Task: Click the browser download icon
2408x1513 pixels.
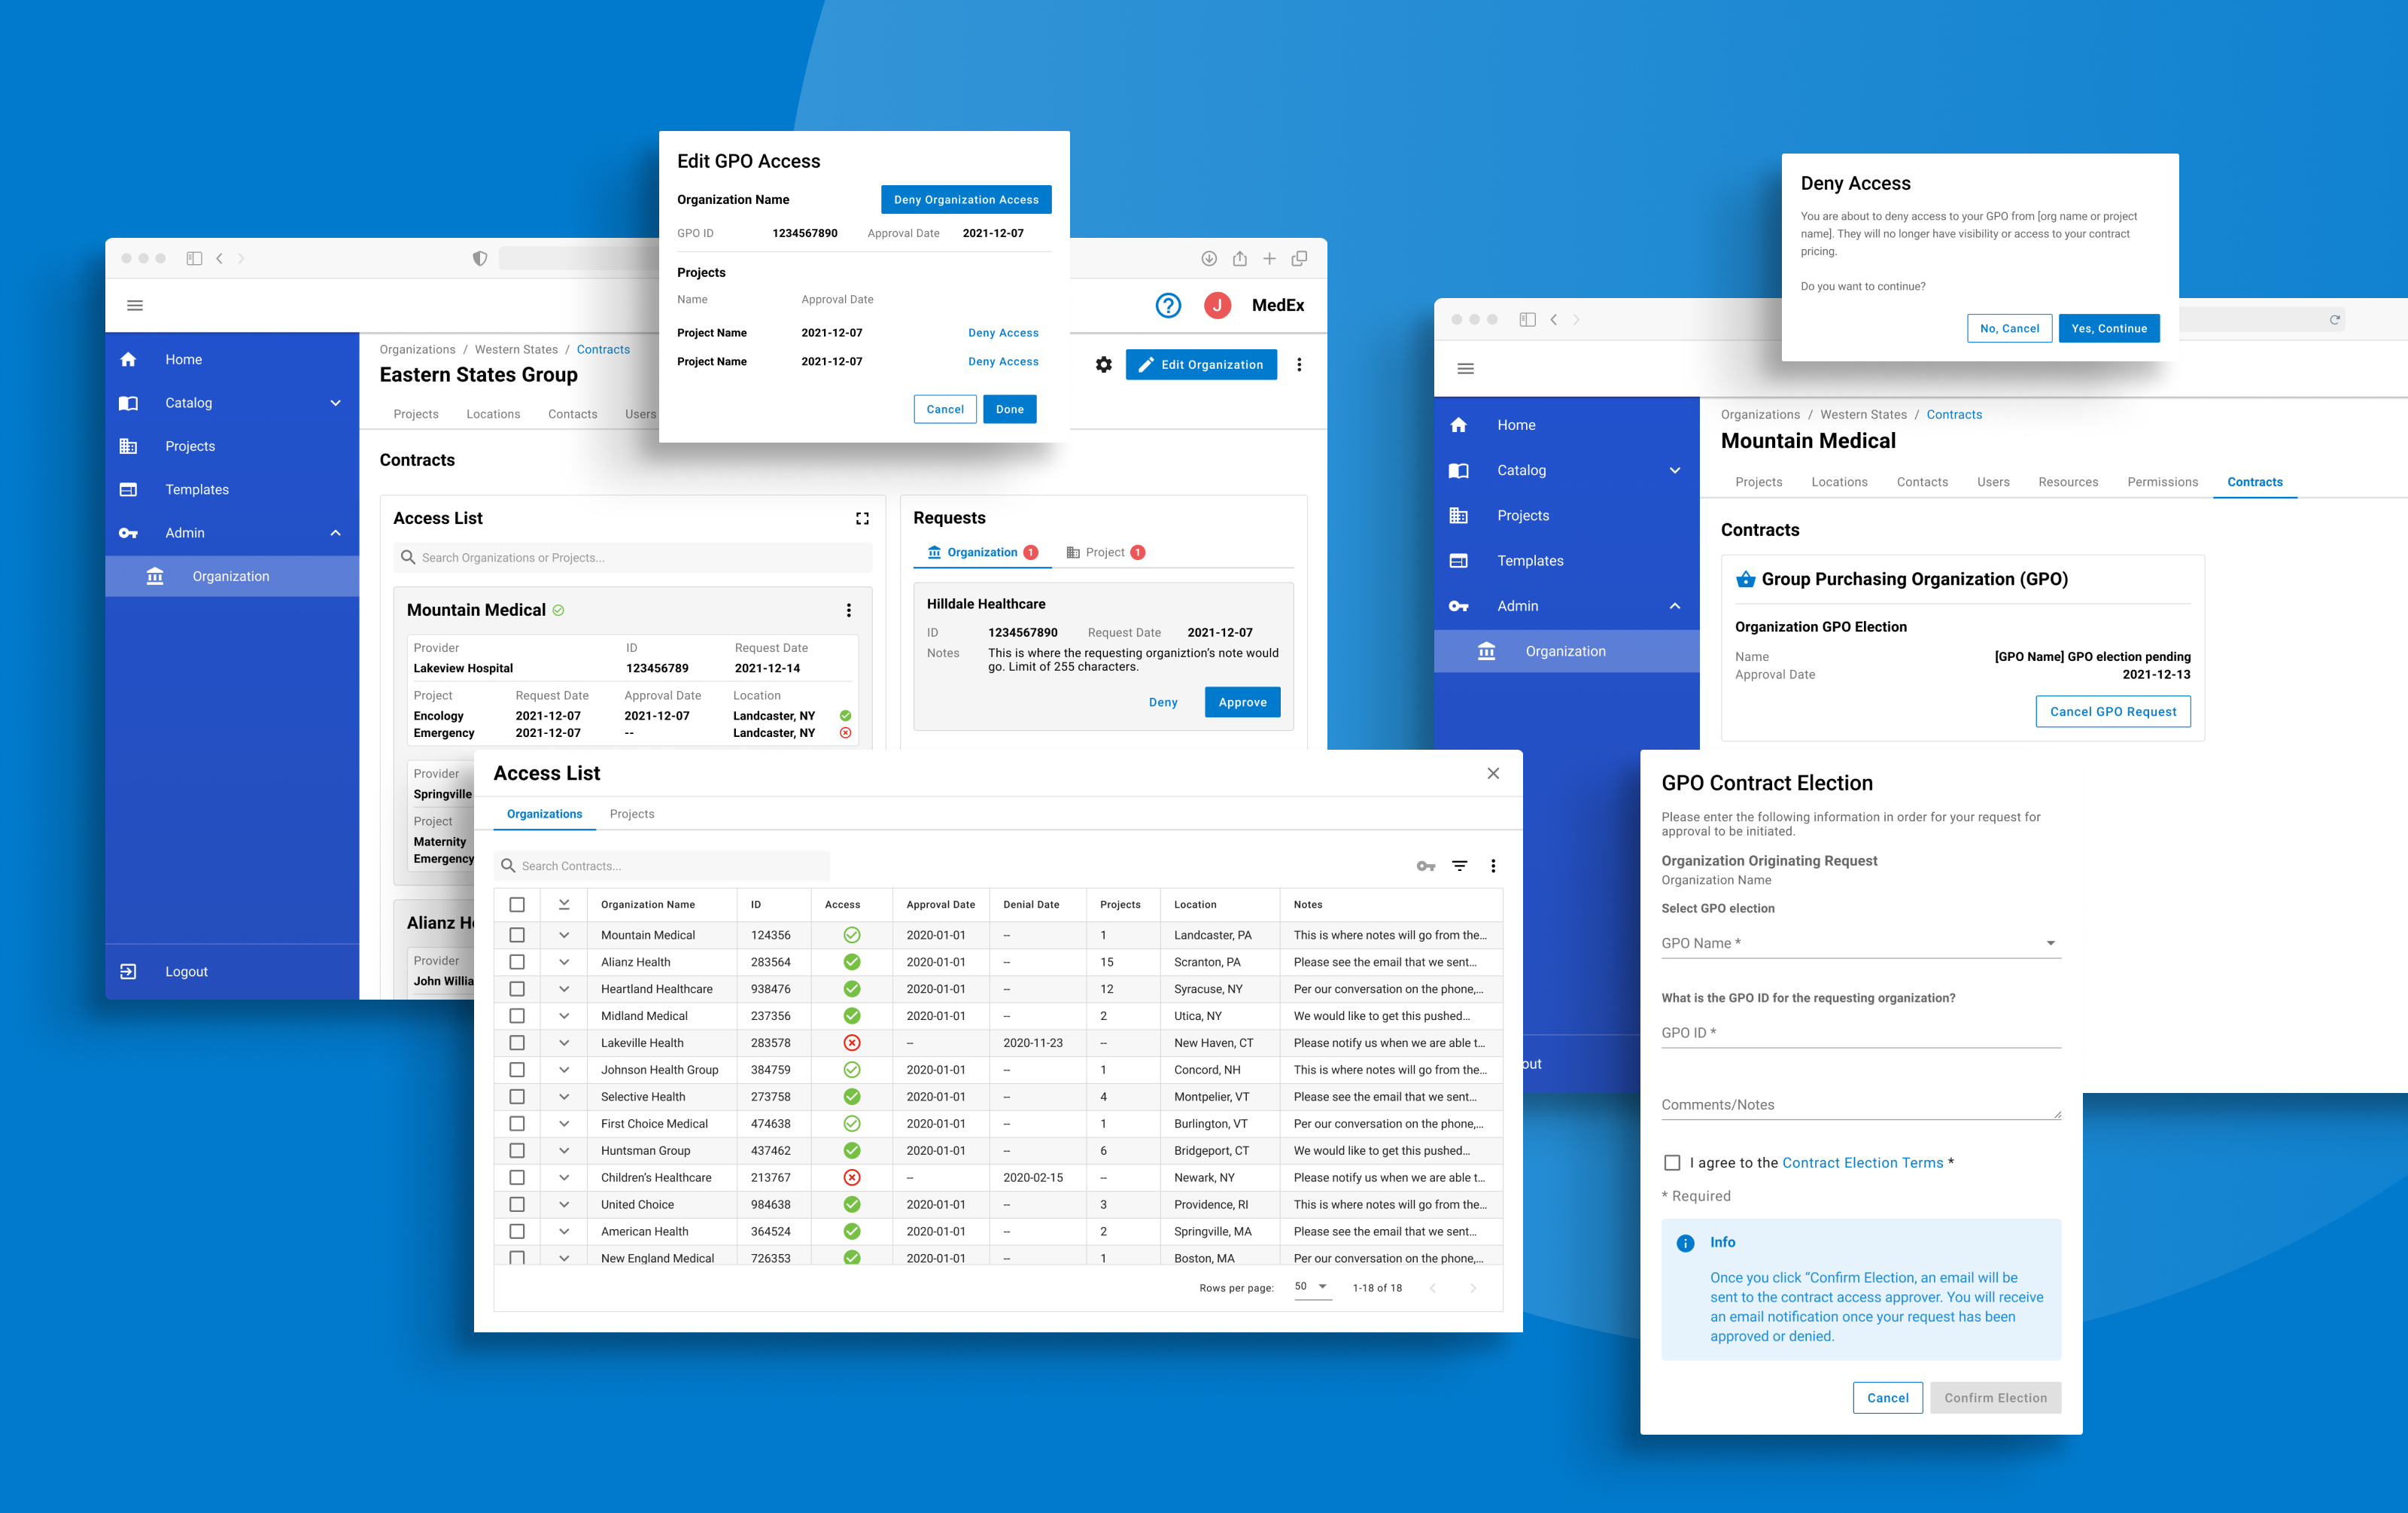Action: point(1209,258)
